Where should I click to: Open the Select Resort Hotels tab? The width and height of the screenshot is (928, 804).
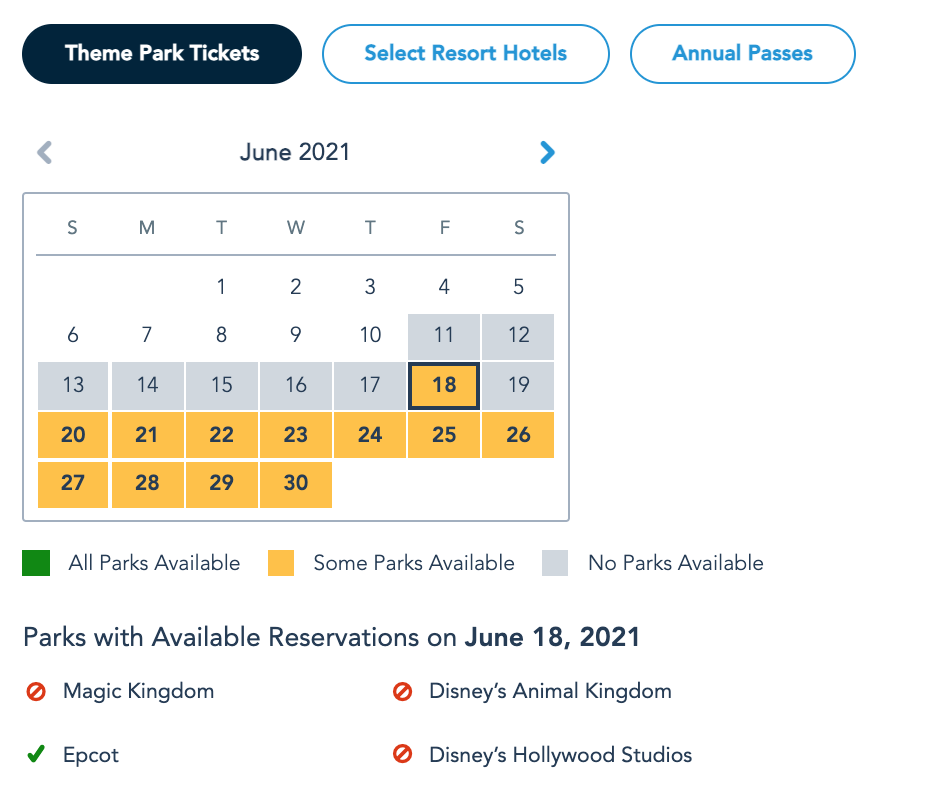pyautogui.click(x=465, y=54)
